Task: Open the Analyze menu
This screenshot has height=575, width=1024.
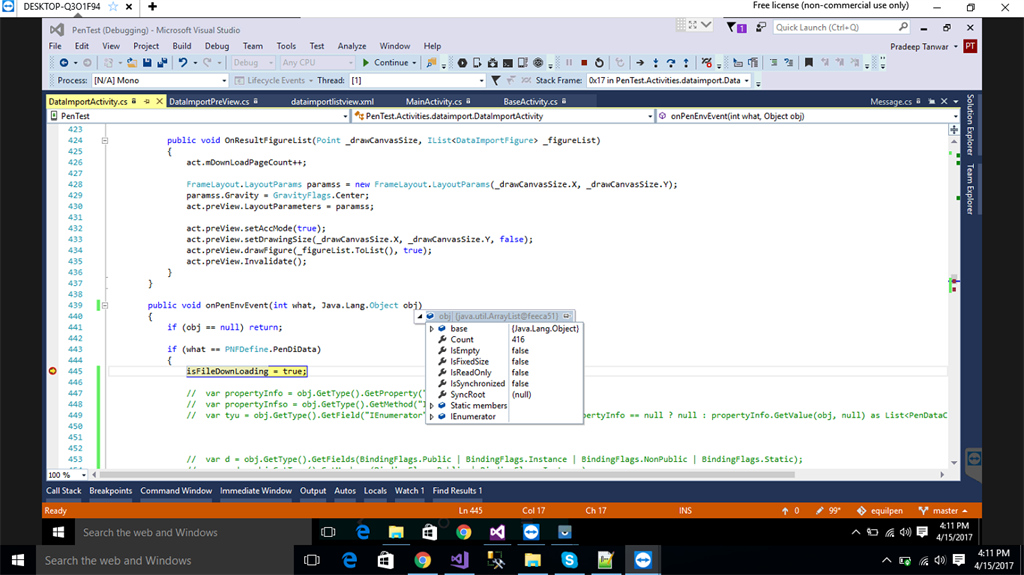Action: 351,46
